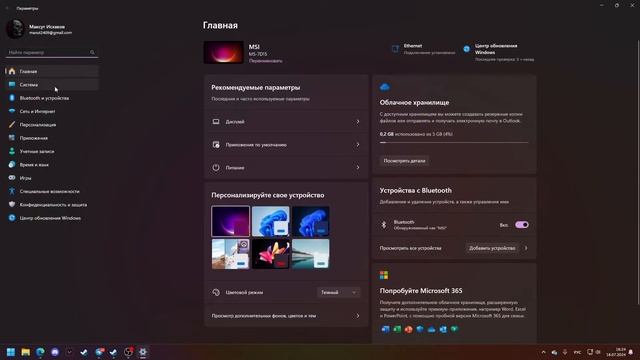The width and height of the screenshot is (640, 360).
Task: Open the clock and date in taskbar
Action: pyautogui.click(x=616, y=352)
